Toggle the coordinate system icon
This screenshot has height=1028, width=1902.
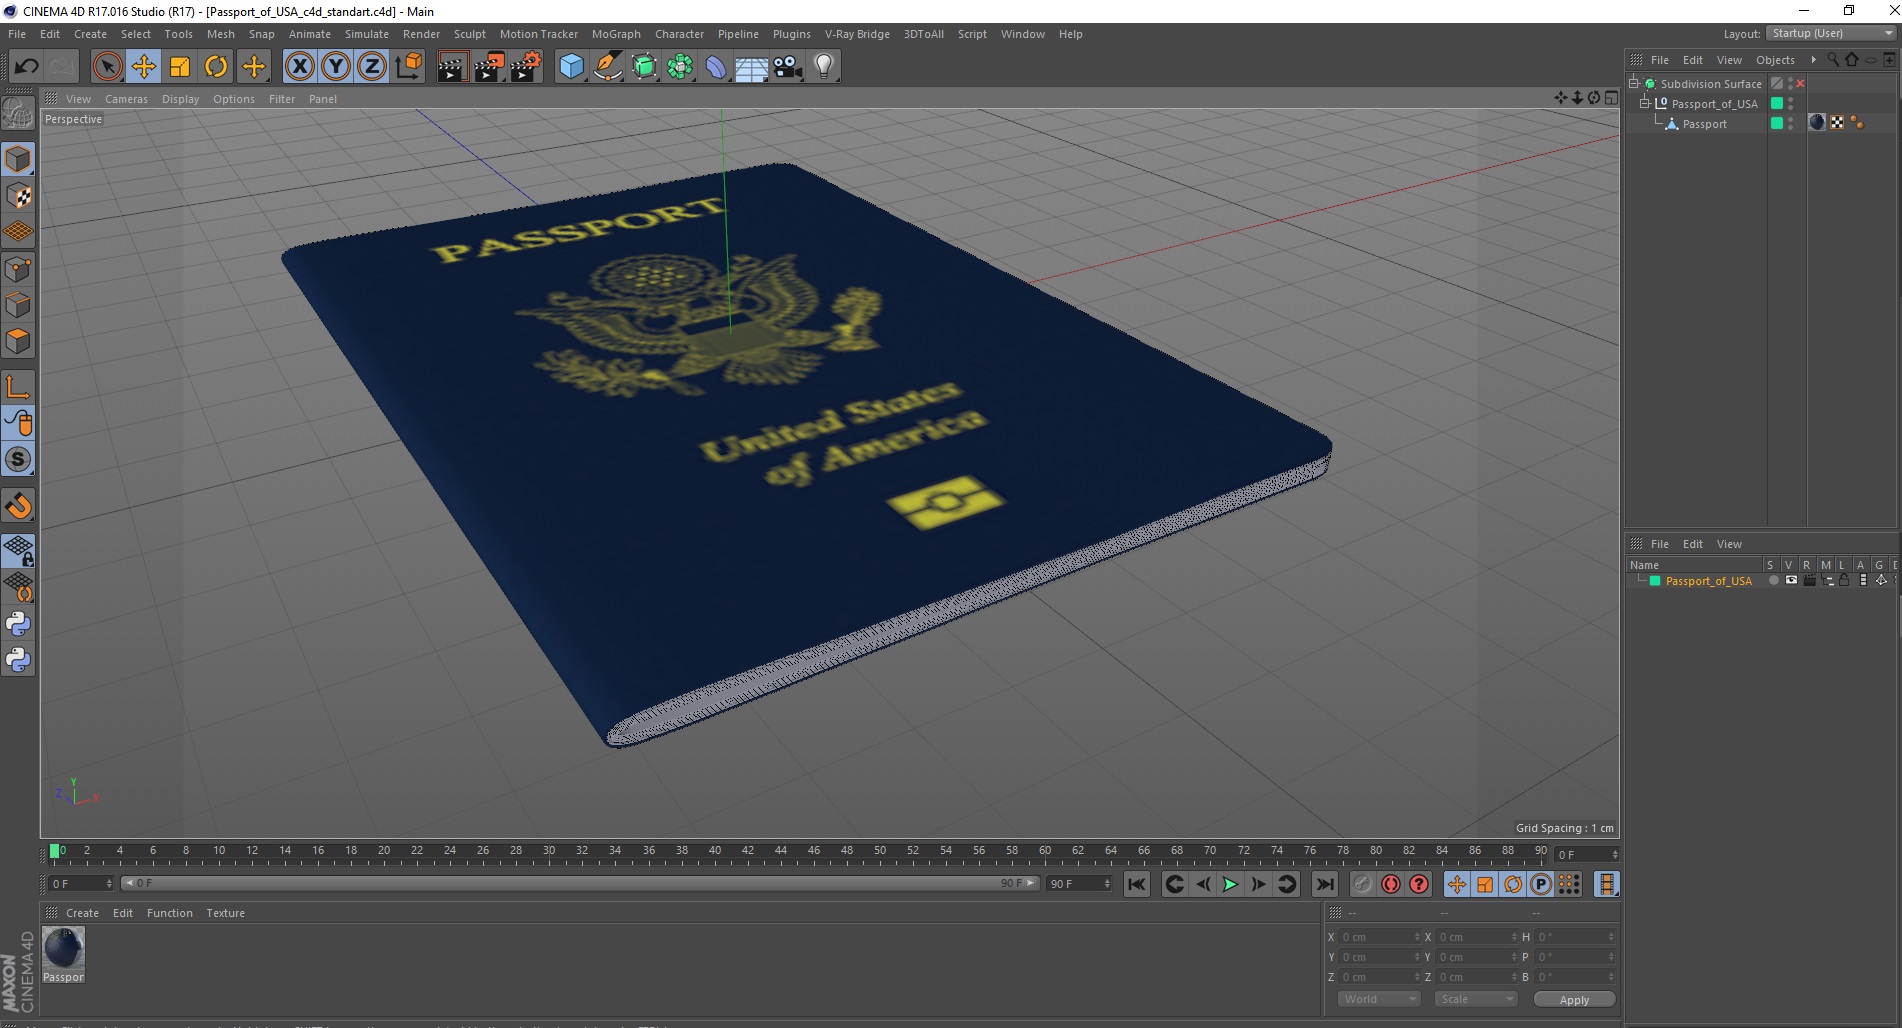[409, 67]
